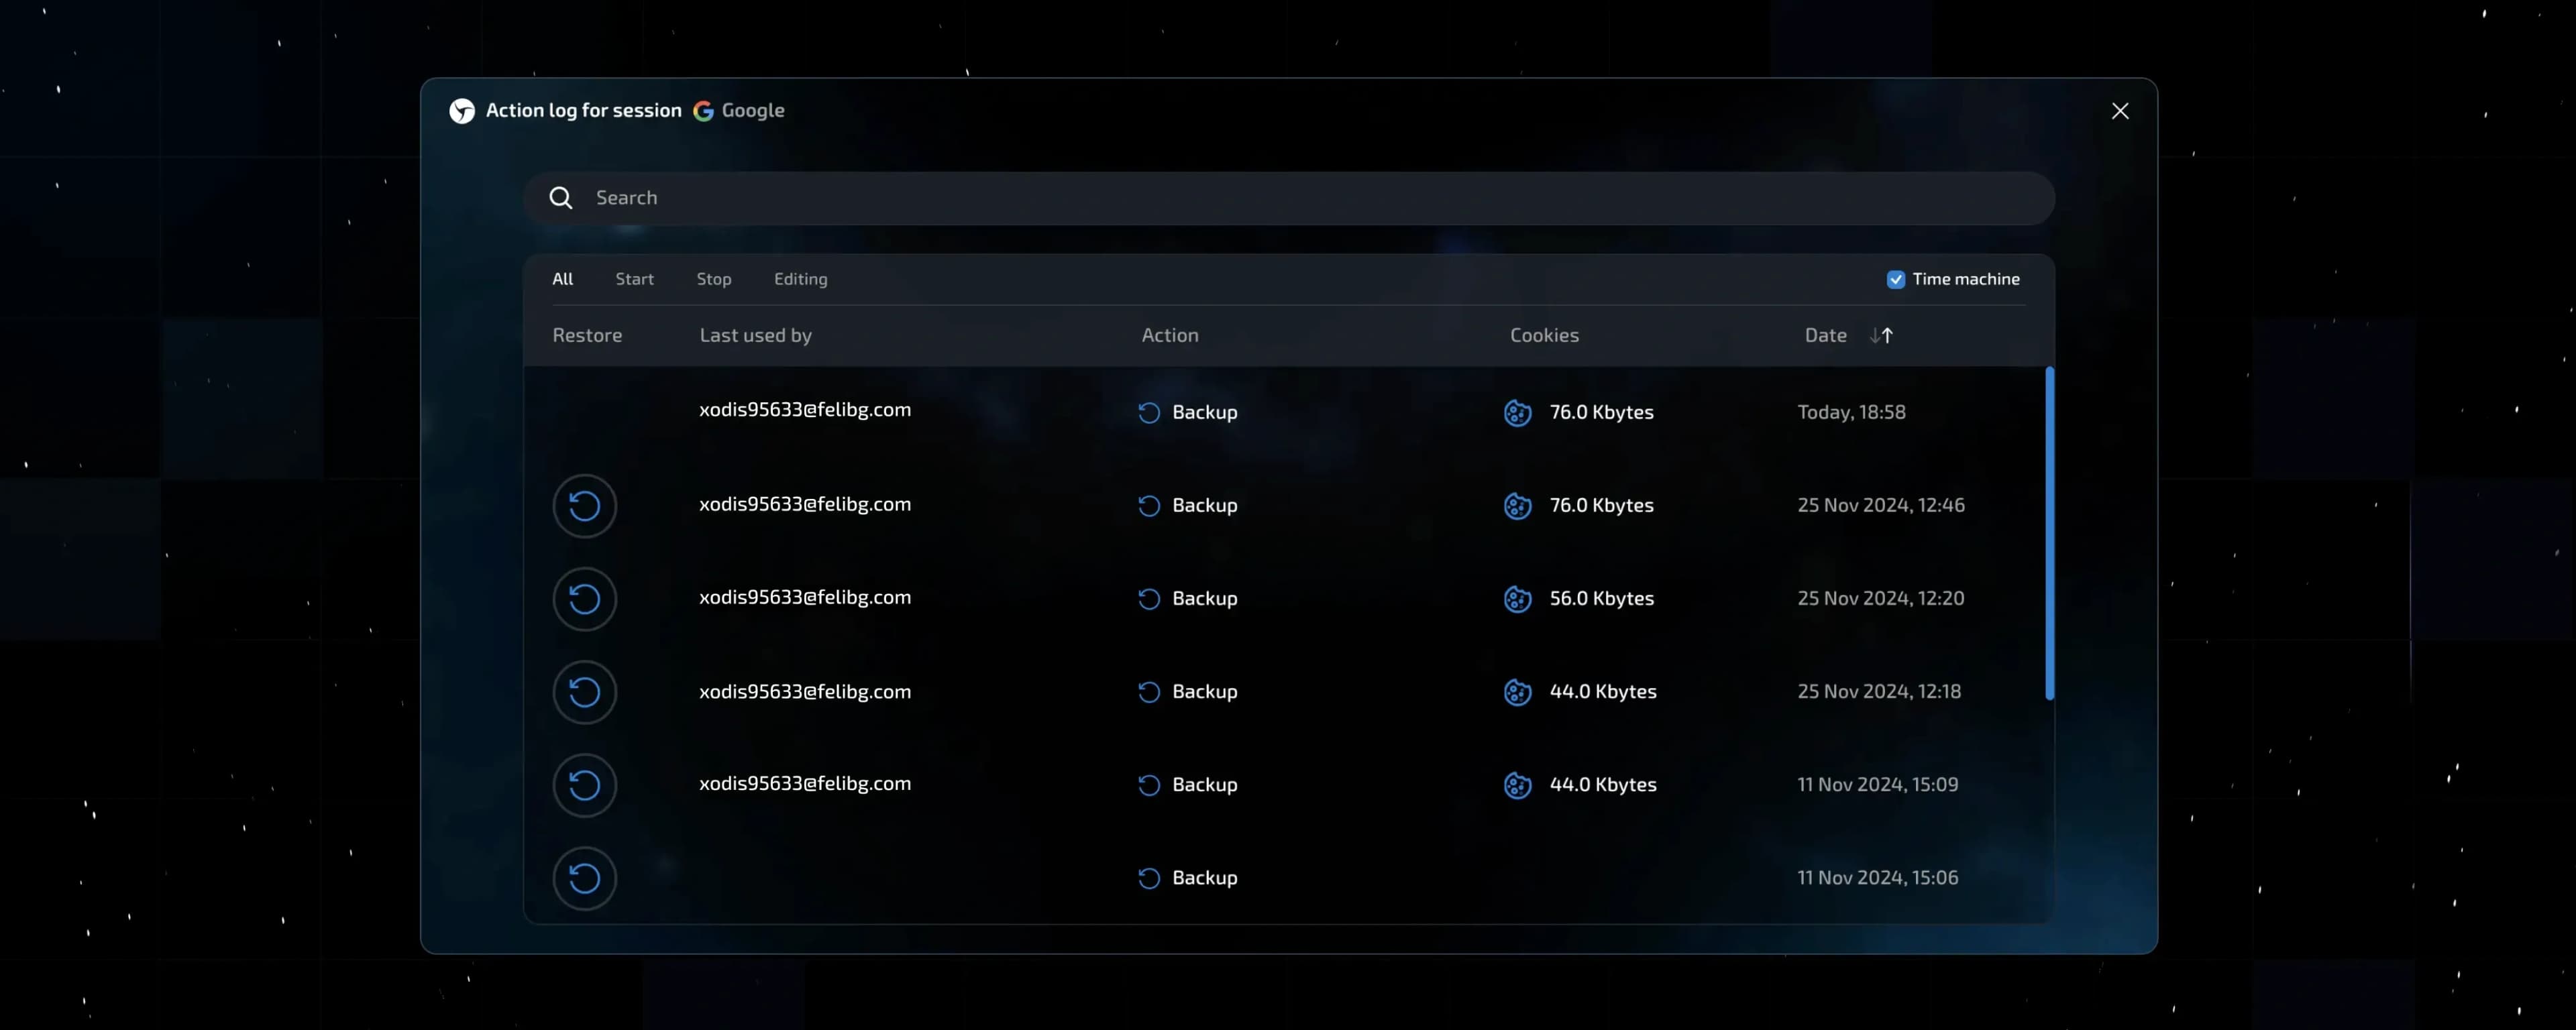Viewport: 2576px width, 1030px height.
Task: Toggle Date column sort order arrows
Action: (1881, 336)
